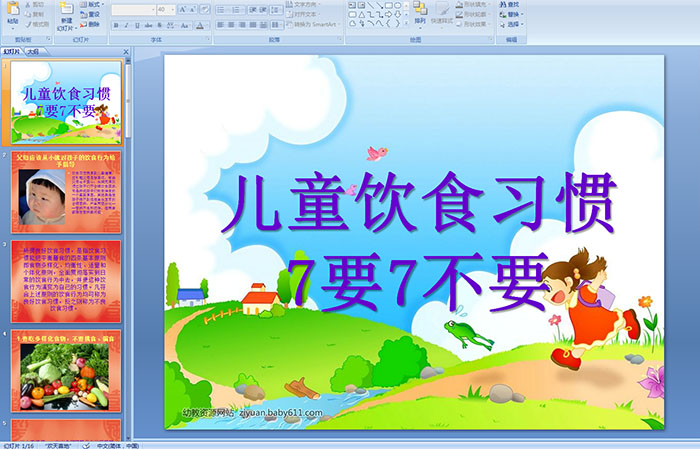700x449 pixels.
Task: Toggle Align Text Right
Action: (x=242, y=25)
